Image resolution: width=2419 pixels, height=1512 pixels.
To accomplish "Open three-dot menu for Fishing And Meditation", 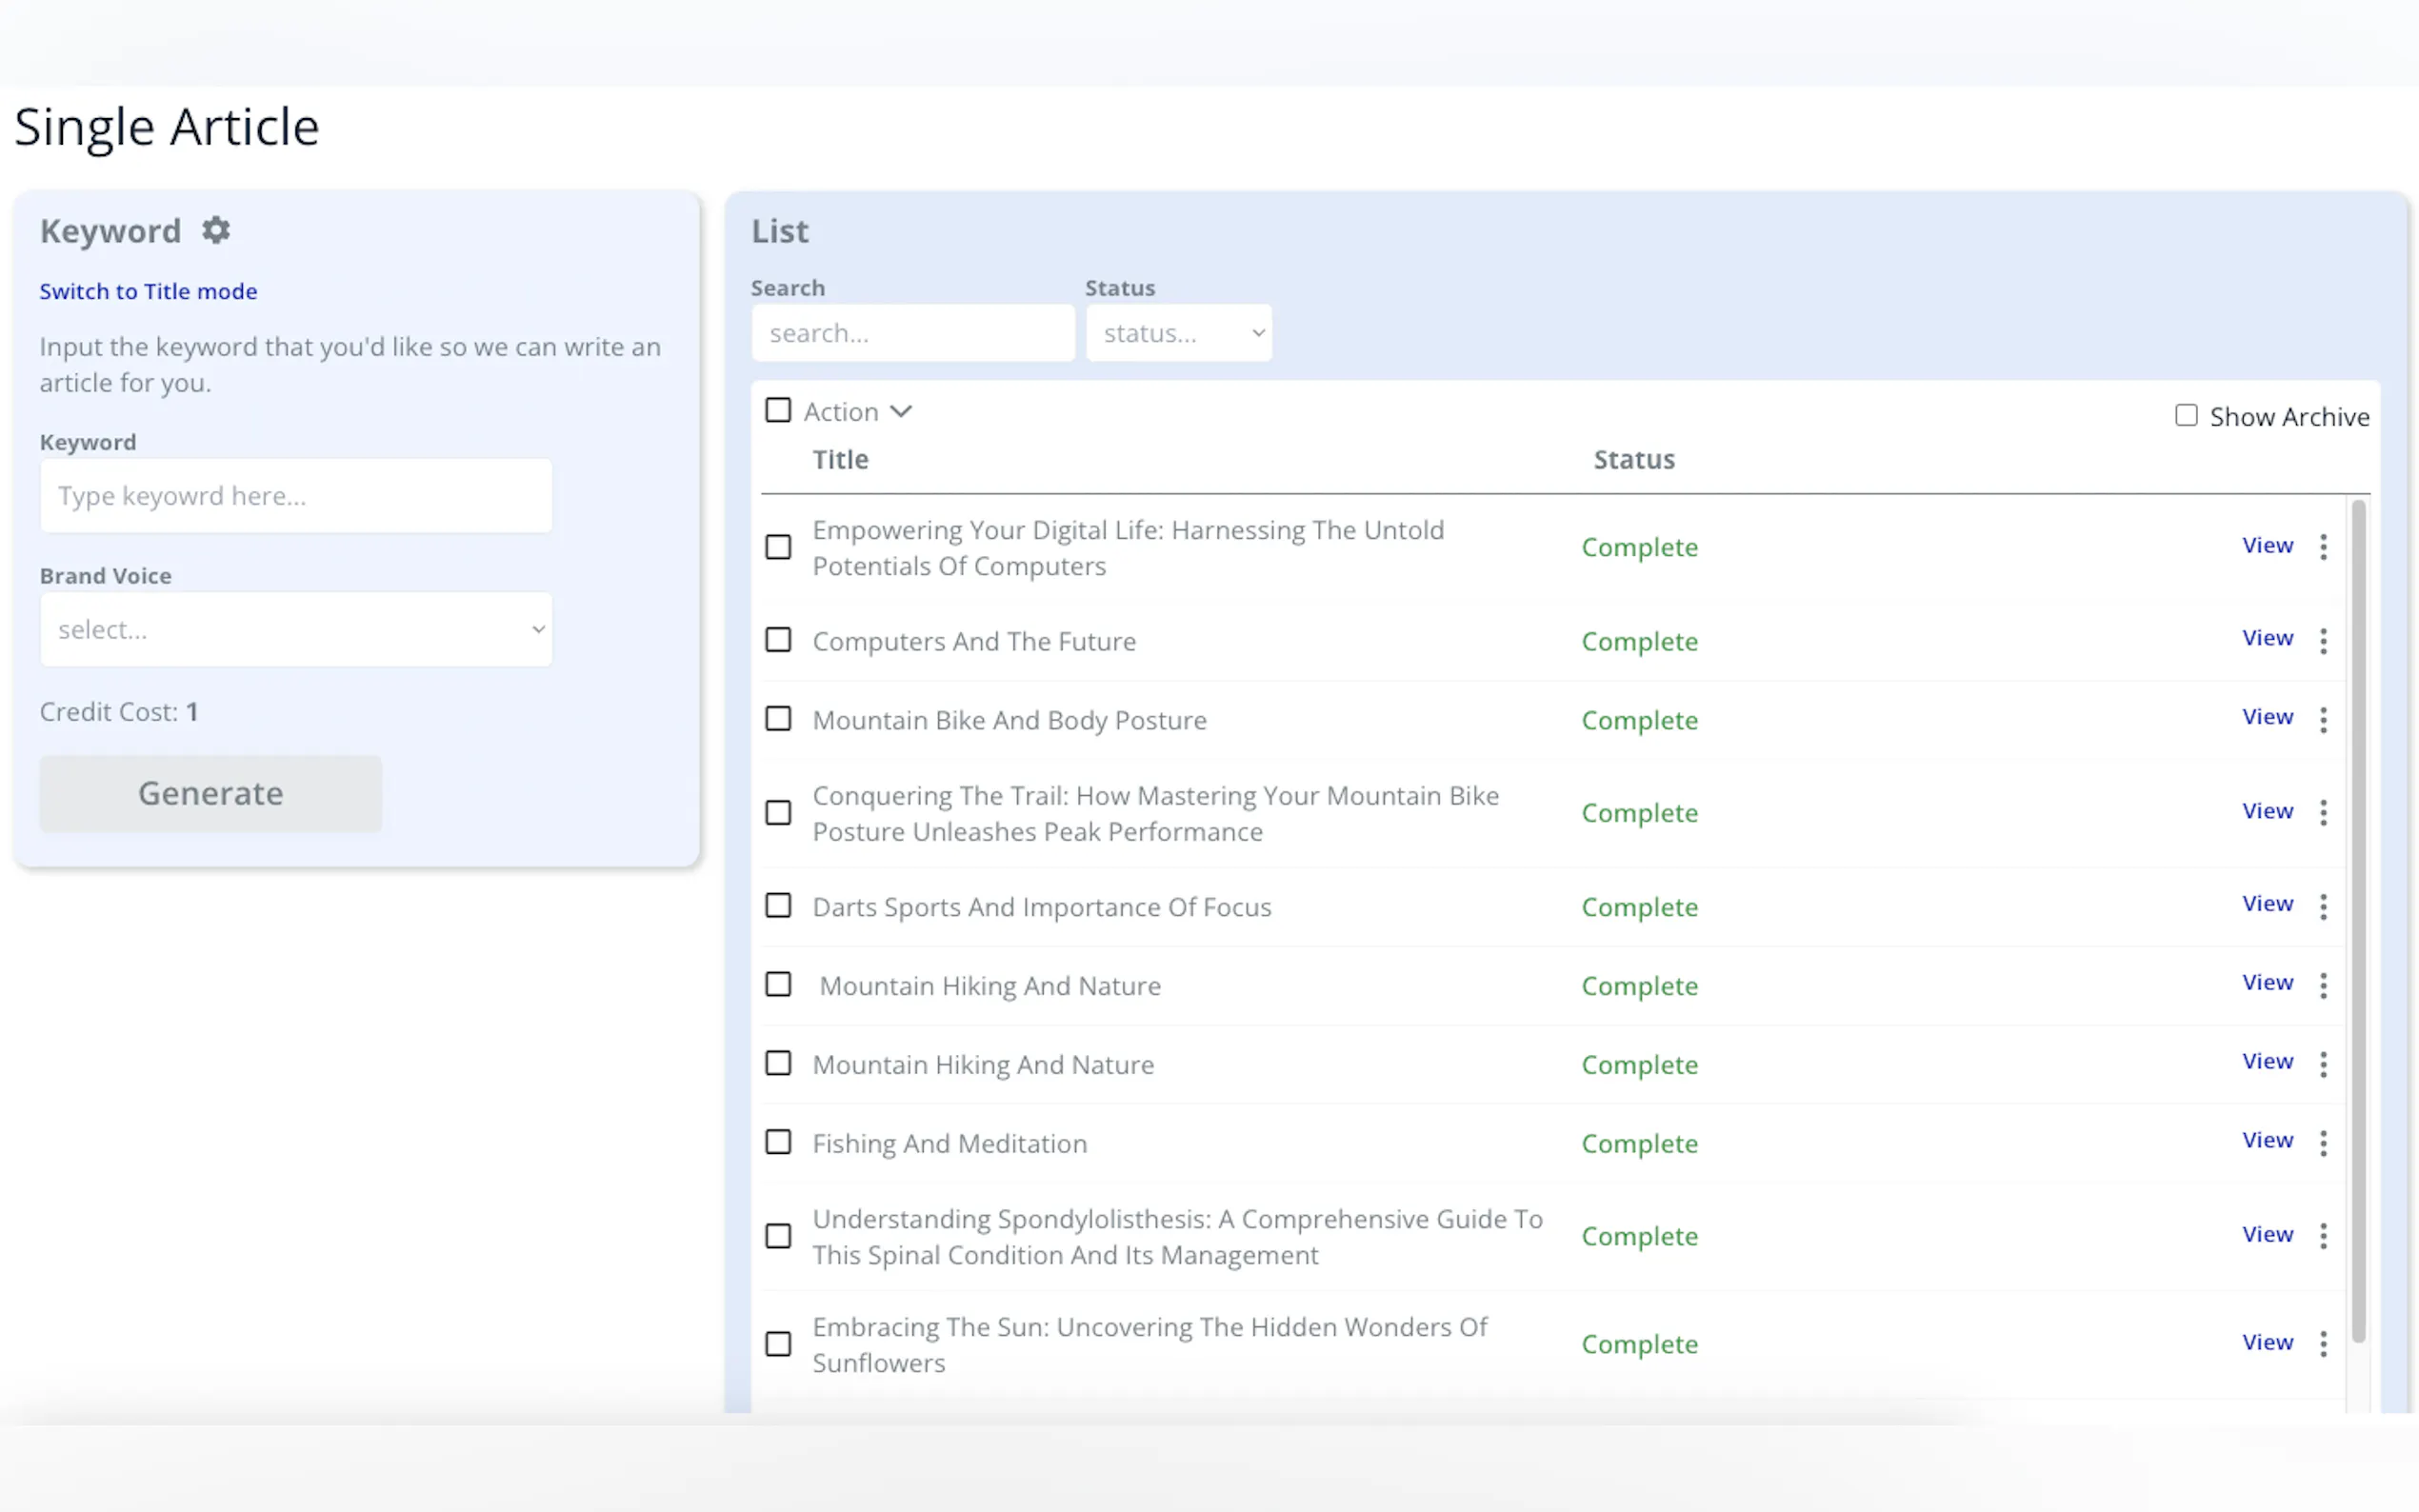I will (2322, 1143).
